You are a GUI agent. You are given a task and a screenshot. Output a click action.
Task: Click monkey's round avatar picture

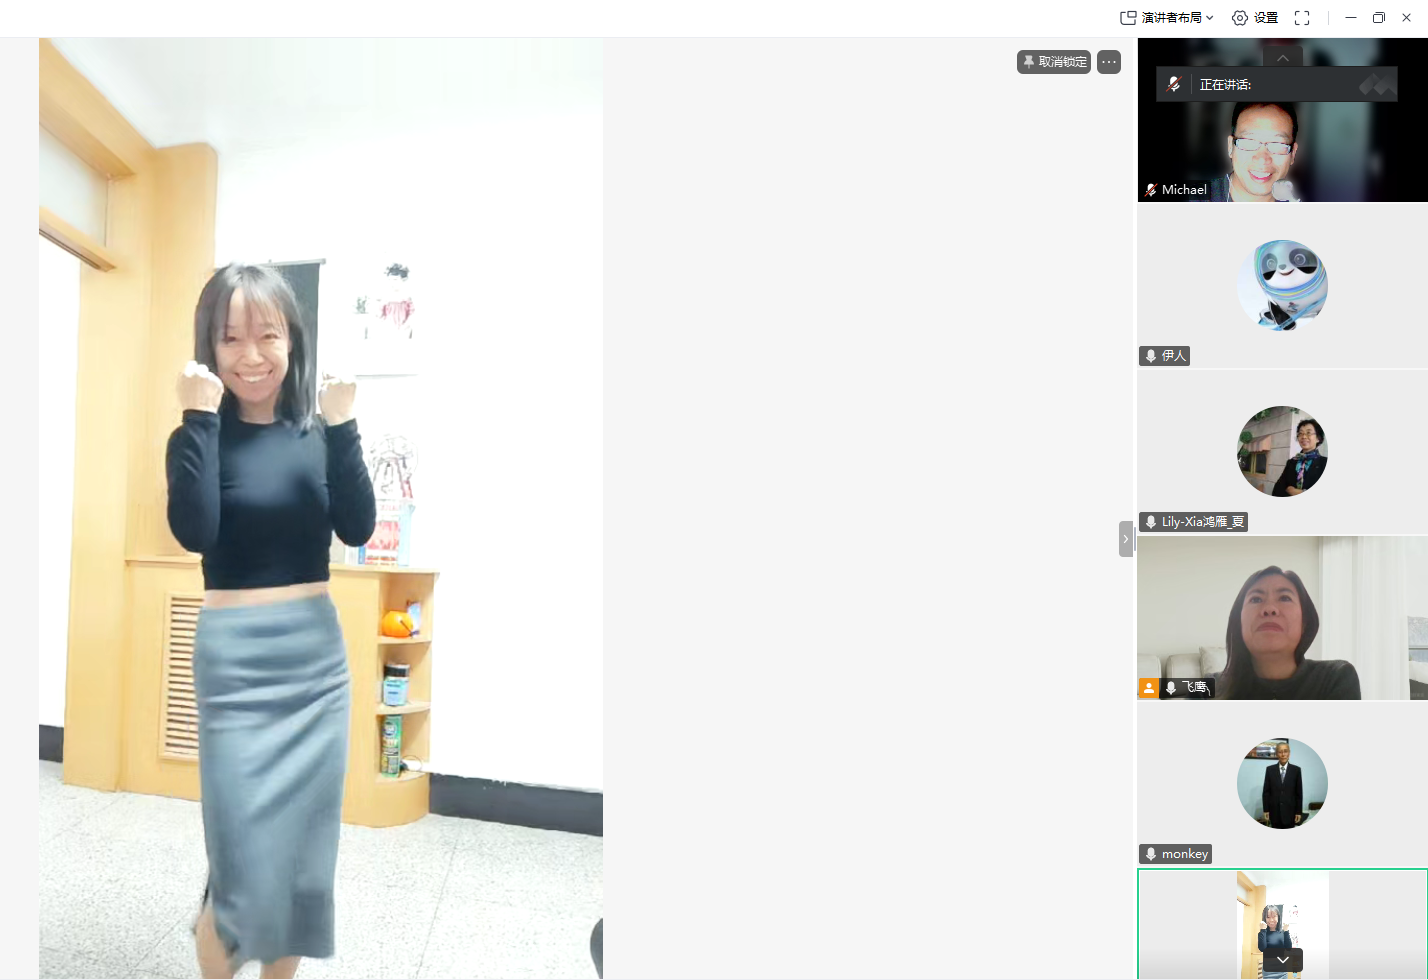[x=1282, y=783]
